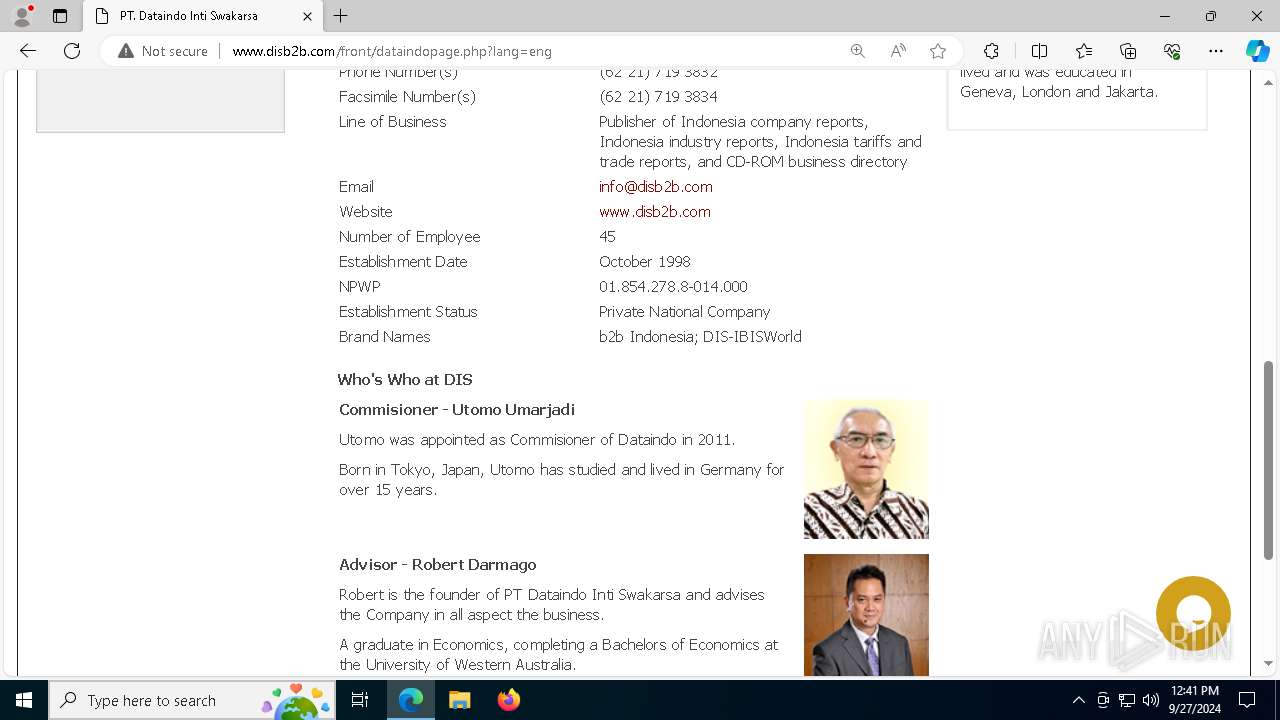The image size is (1280, 720).
Task: Select the text October 1998
Action: [645, 262]
